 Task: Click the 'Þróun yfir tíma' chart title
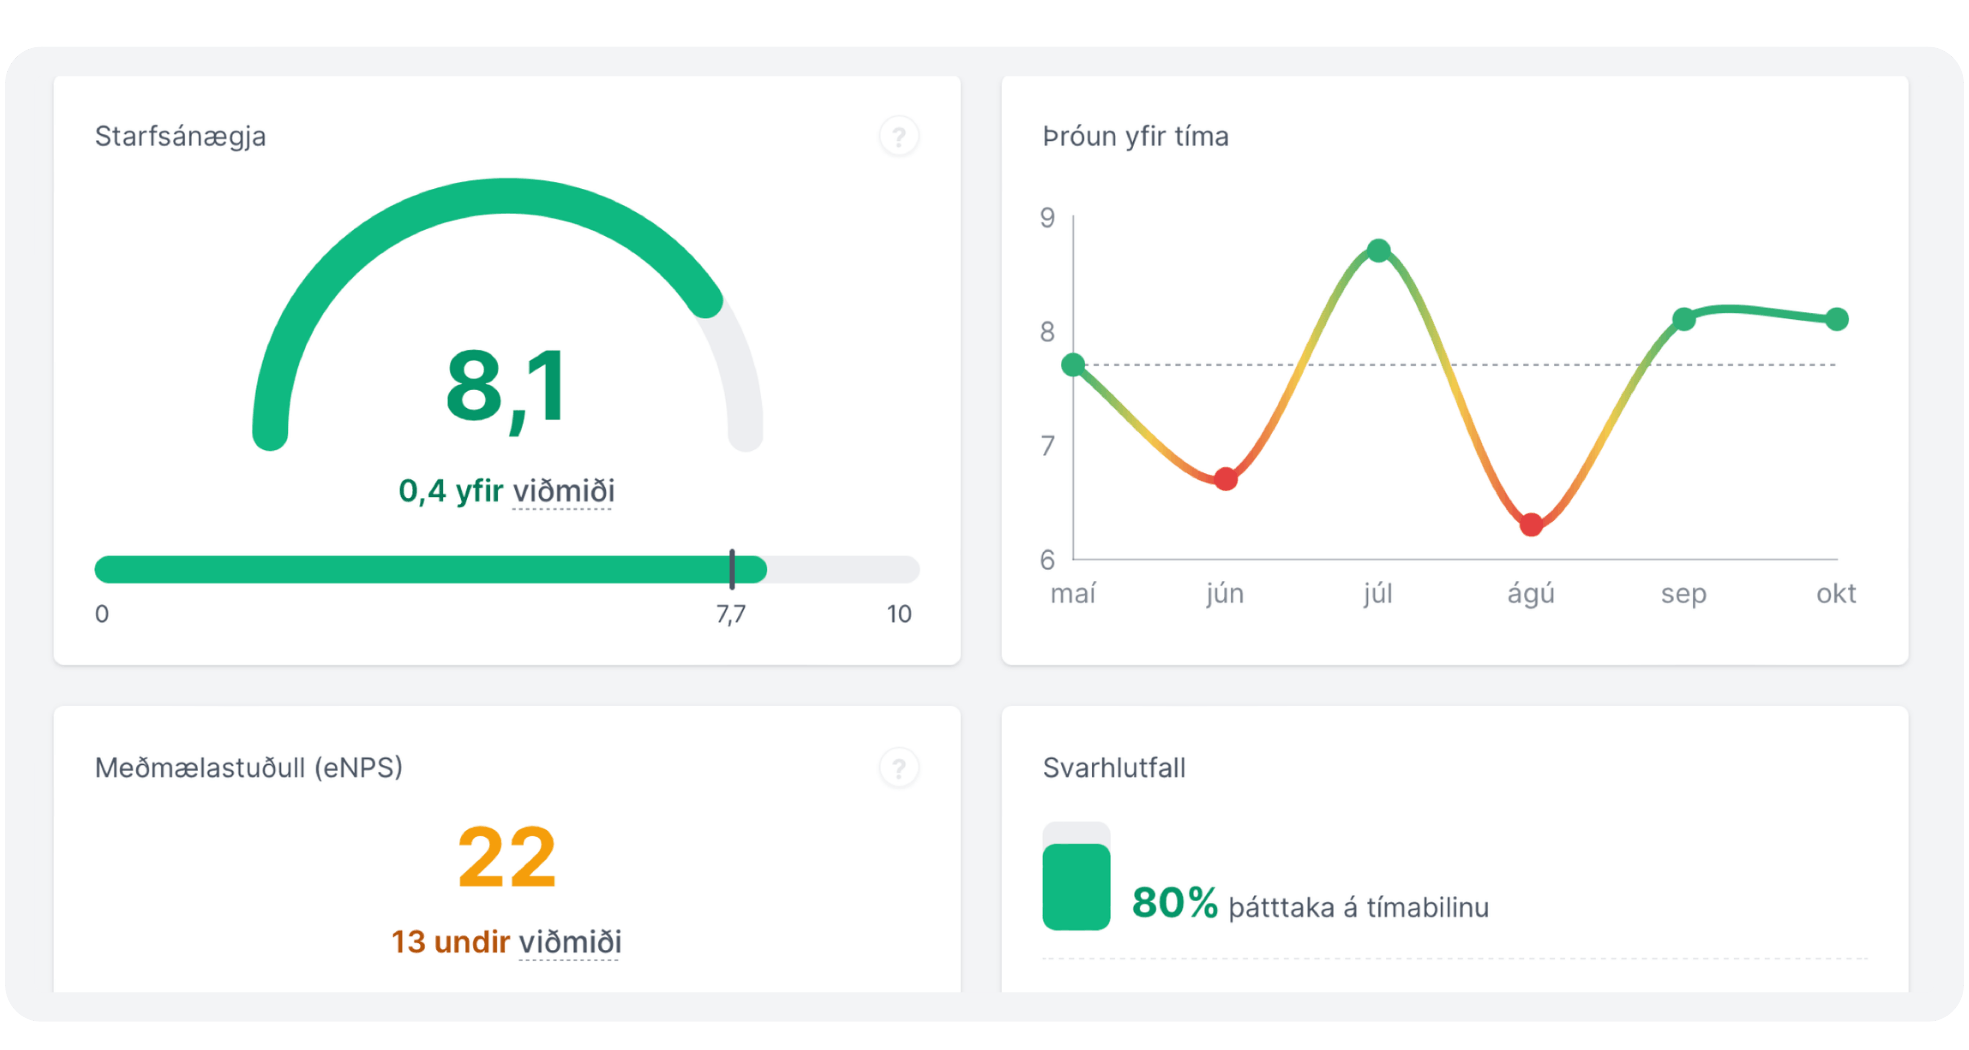point(1135,136)
